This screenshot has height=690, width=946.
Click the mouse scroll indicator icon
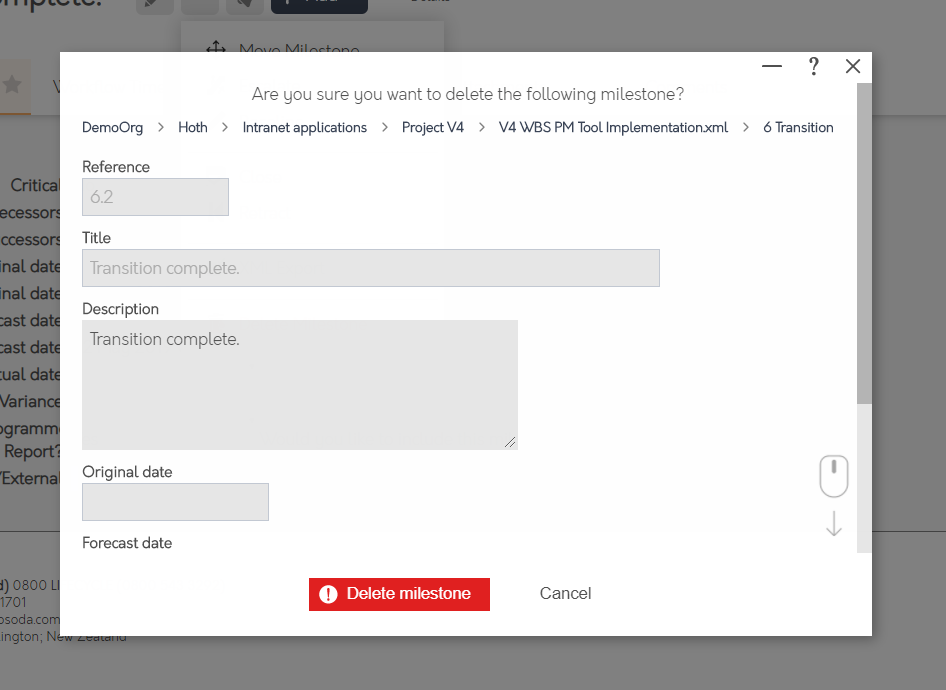(x=833, y=475)
